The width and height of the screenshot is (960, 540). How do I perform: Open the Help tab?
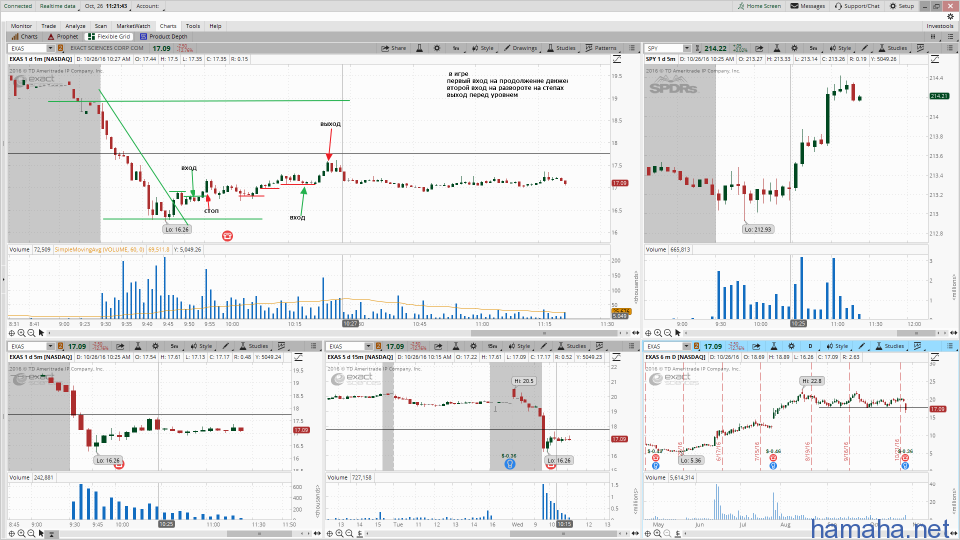click(215, 26)
